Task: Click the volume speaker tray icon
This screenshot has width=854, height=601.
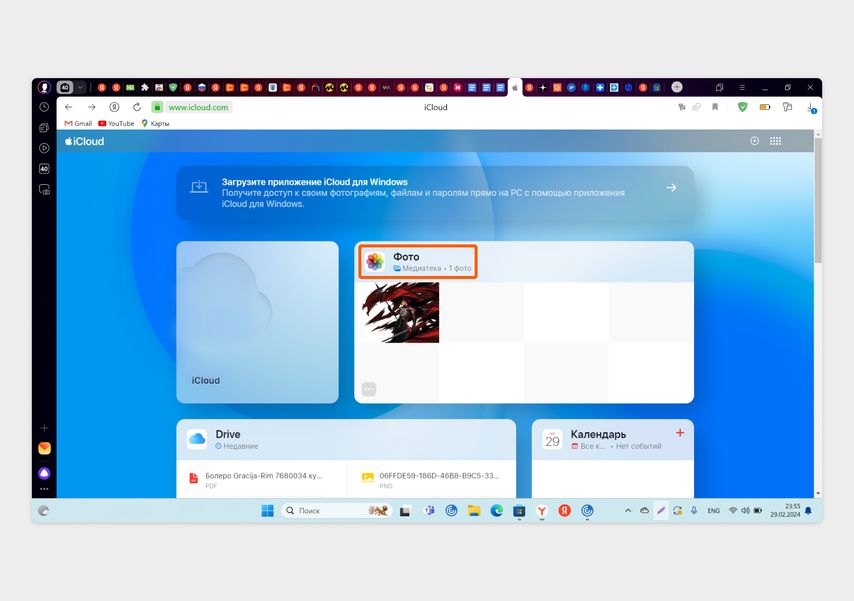Action: pos(745,511)
